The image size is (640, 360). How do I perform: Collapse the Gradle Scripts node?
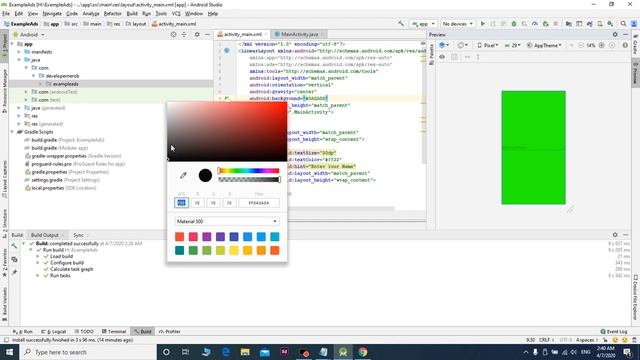[x=12, y=132]
